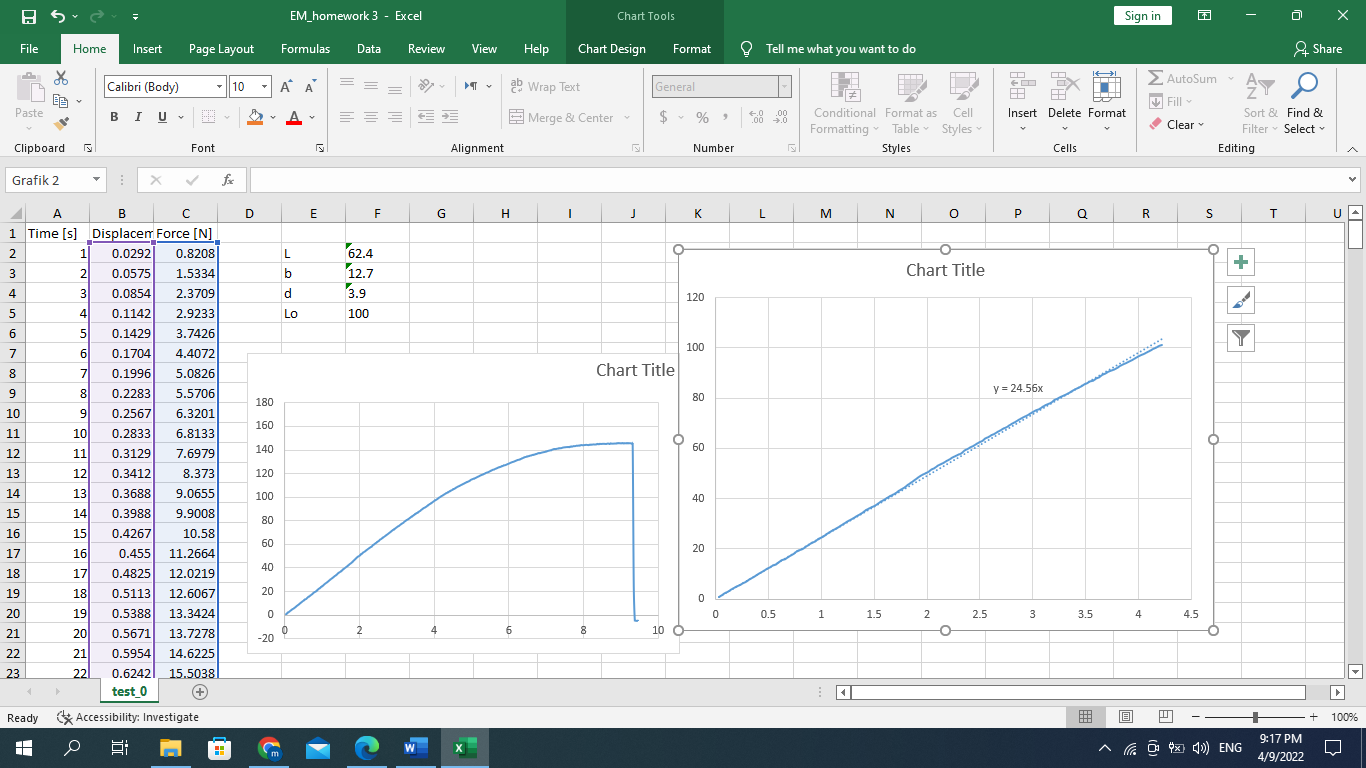Open the General number format dropdown

784,87
